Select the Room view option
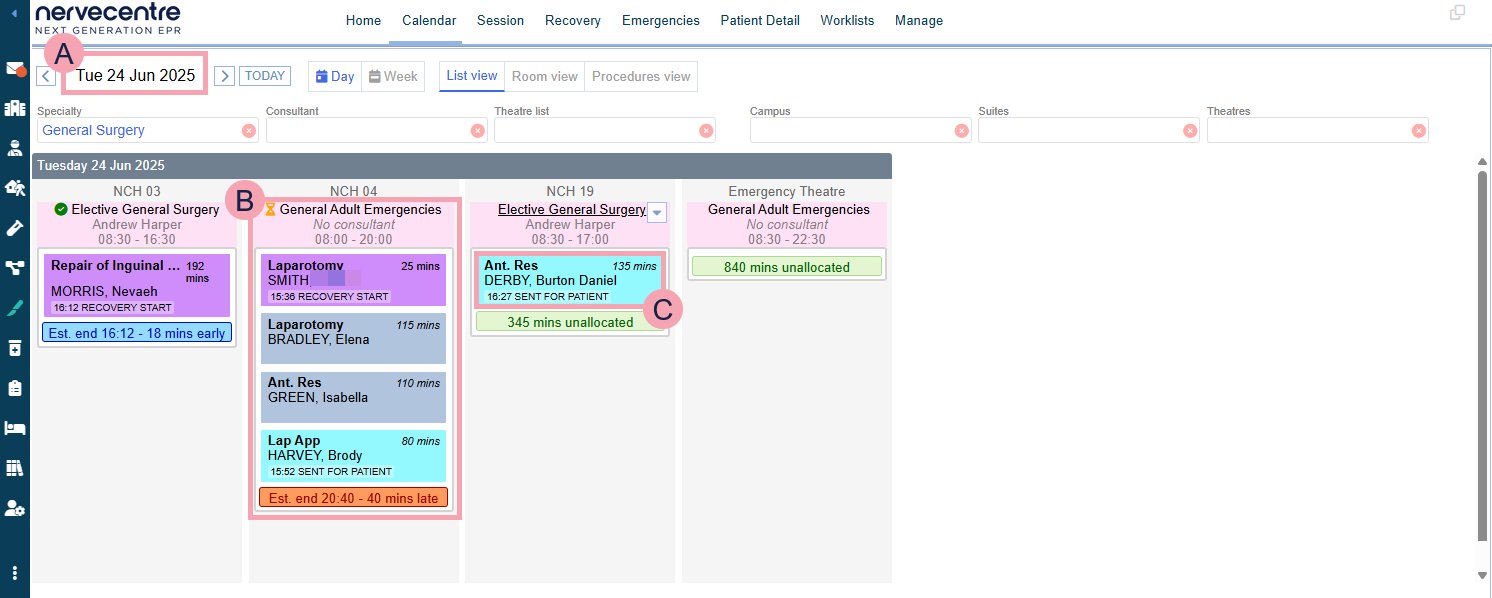Viewport: 1492px width, 598px height. (544, 77)
